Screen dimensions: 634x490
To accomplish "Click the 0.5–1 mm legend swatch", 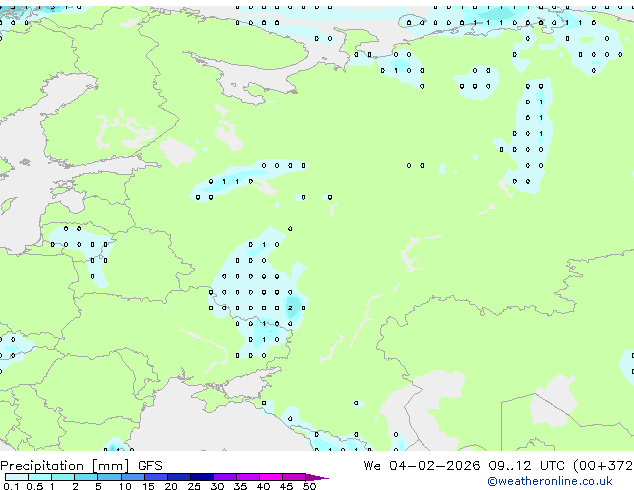I will tap(40, 477).
